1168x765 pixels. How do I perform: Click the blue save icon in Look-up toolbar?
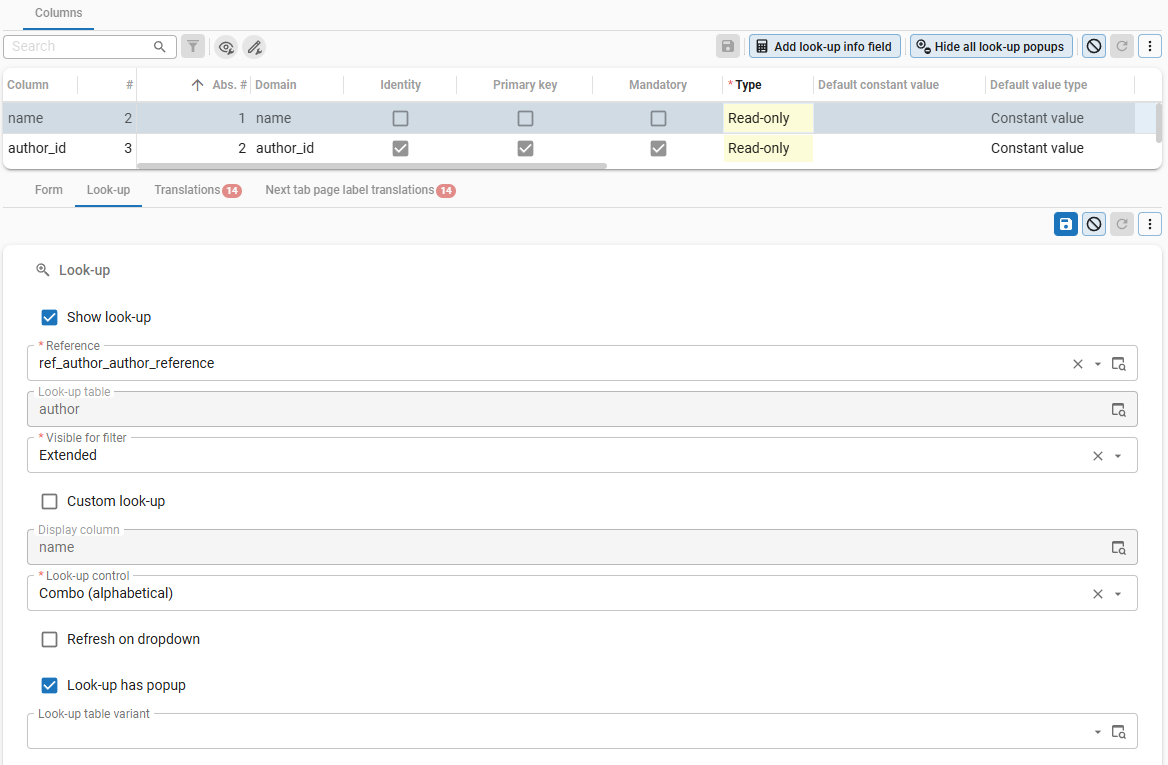pos(1066,224)
